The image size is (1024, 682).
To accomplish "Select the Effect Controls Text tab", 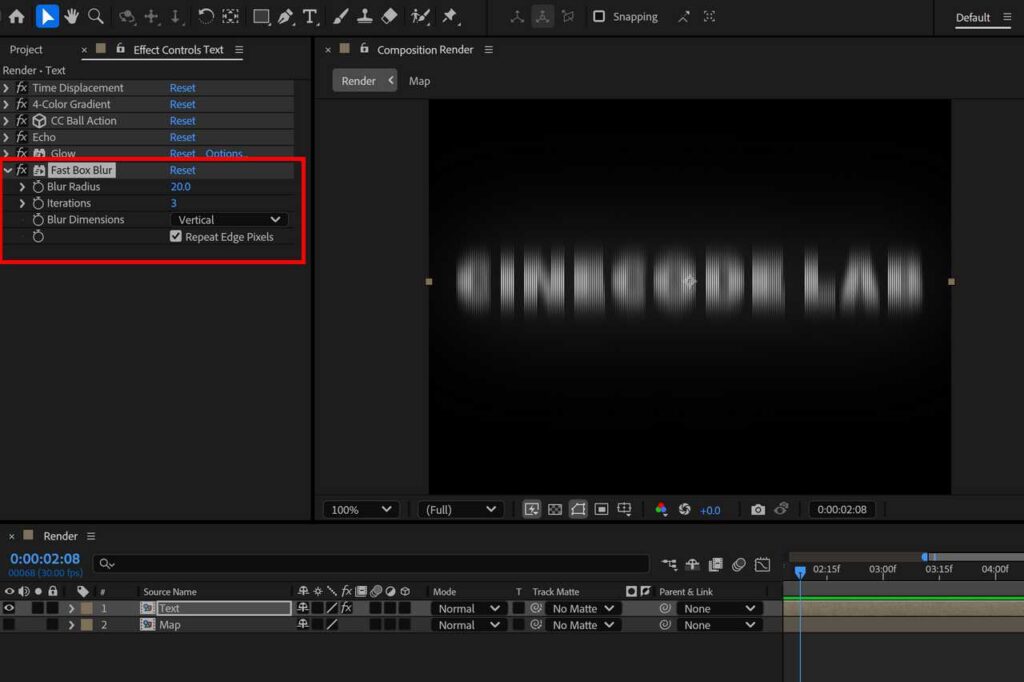I will coord(178,50).
